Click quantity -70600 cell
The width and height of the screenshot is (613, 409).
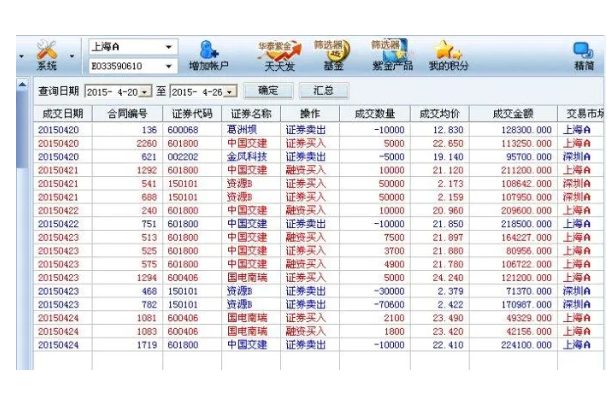[x=375, y=304]
